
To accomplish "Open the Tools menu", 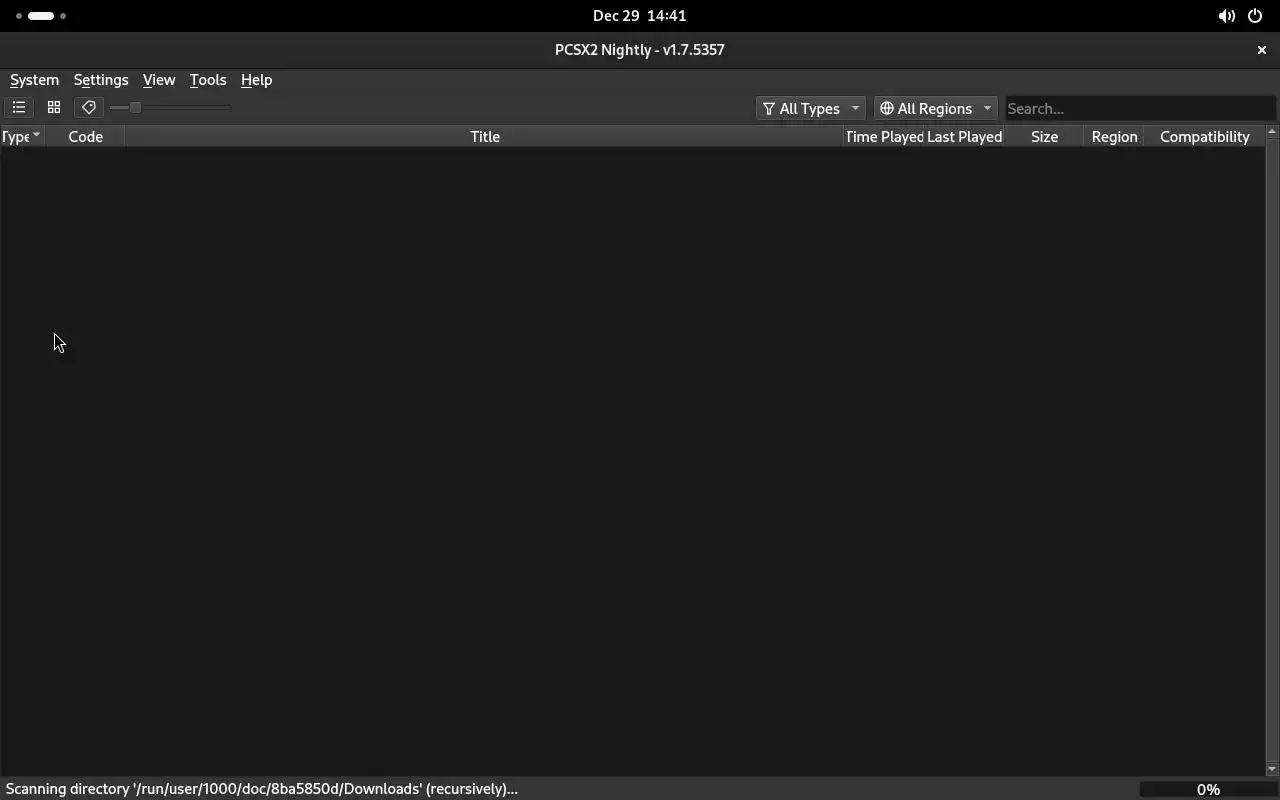I will coord(208,80).
